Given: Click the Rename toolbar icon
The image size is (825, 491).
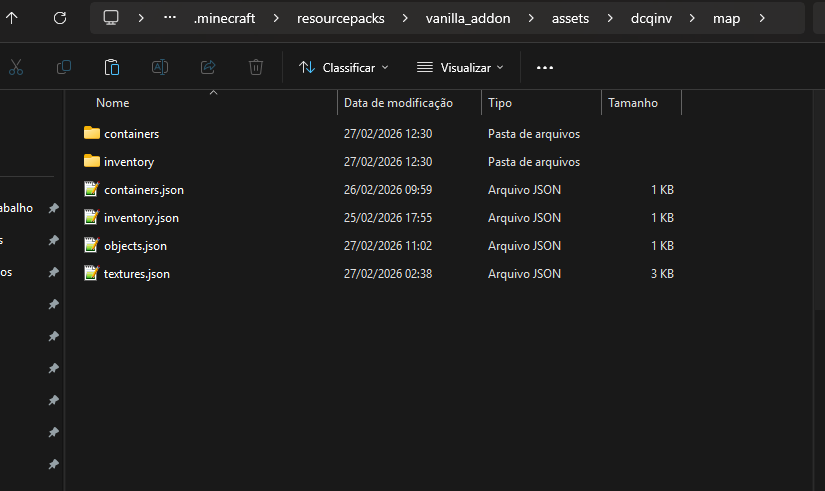Looking at the screenshot, I should tap(160, 67).
